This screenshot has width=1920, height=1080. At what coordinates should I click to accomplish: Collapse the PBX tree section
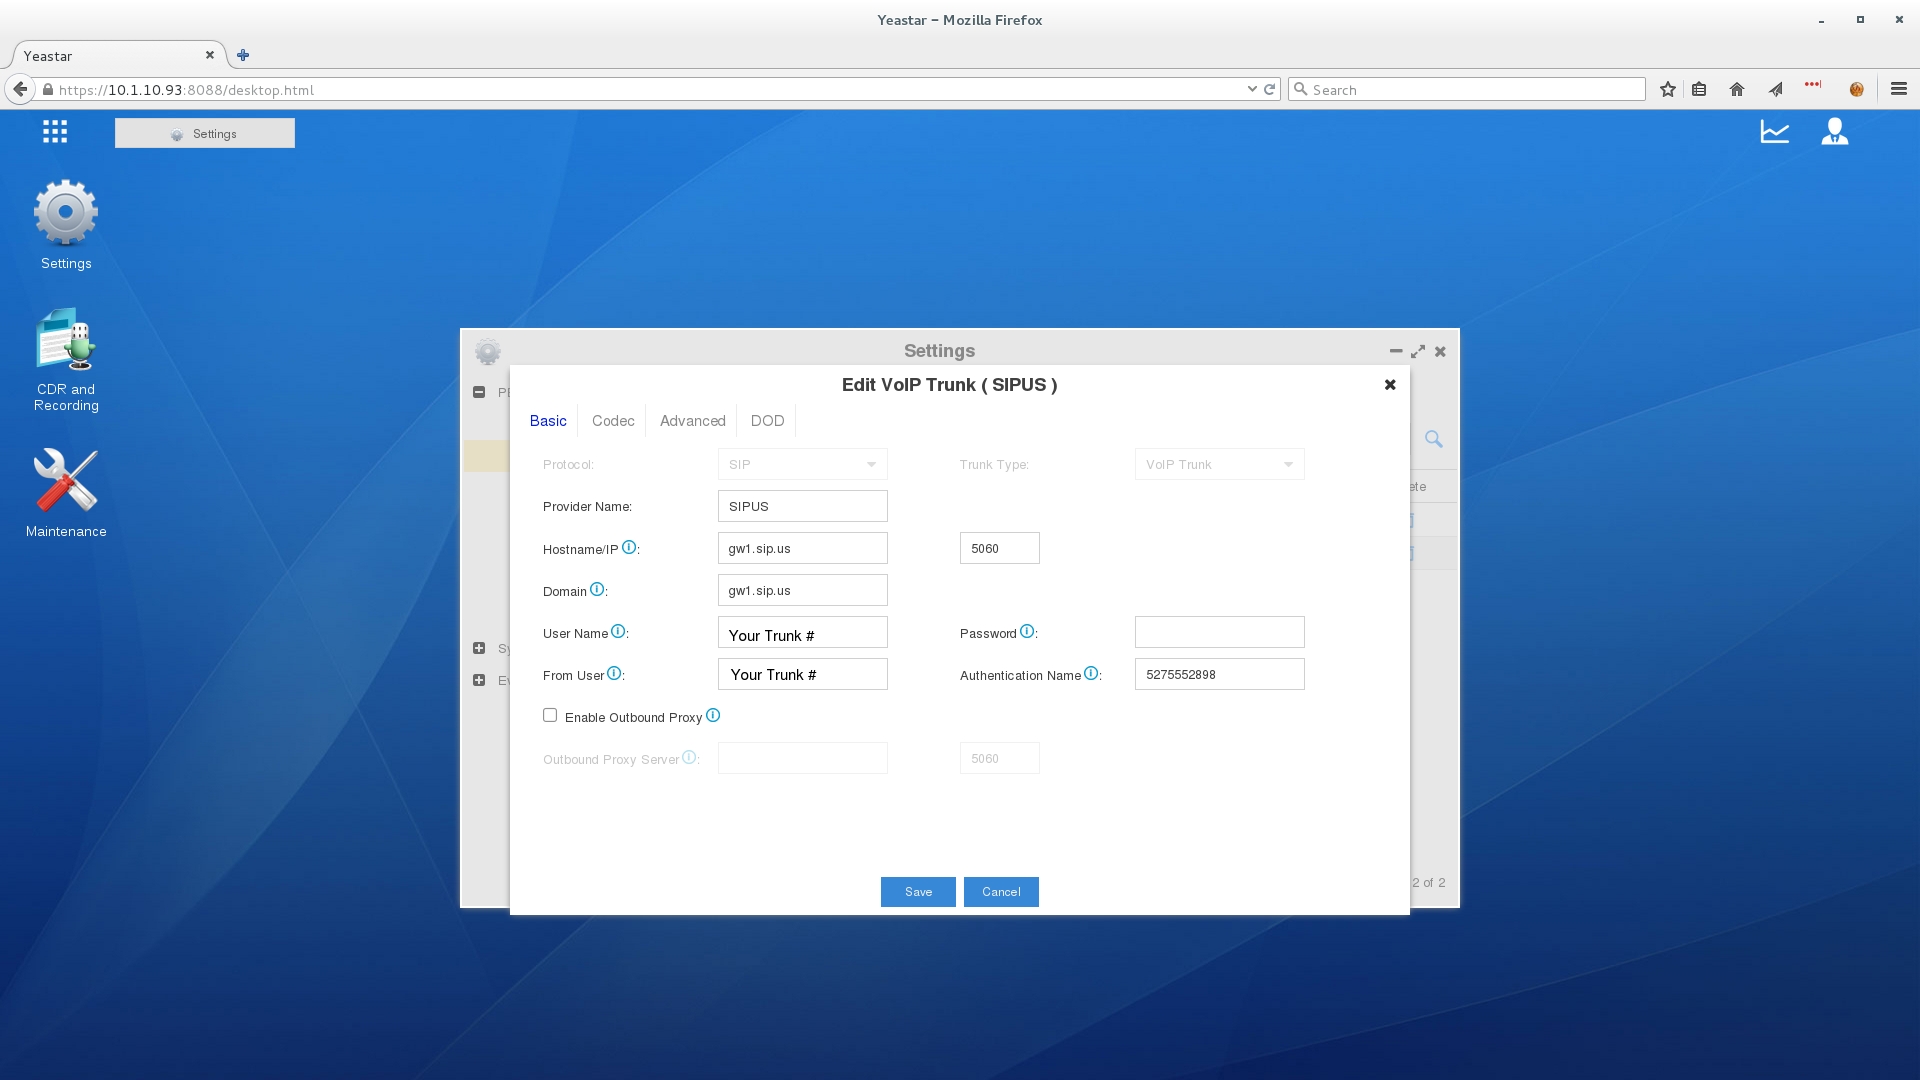click(x=479, y=392)
